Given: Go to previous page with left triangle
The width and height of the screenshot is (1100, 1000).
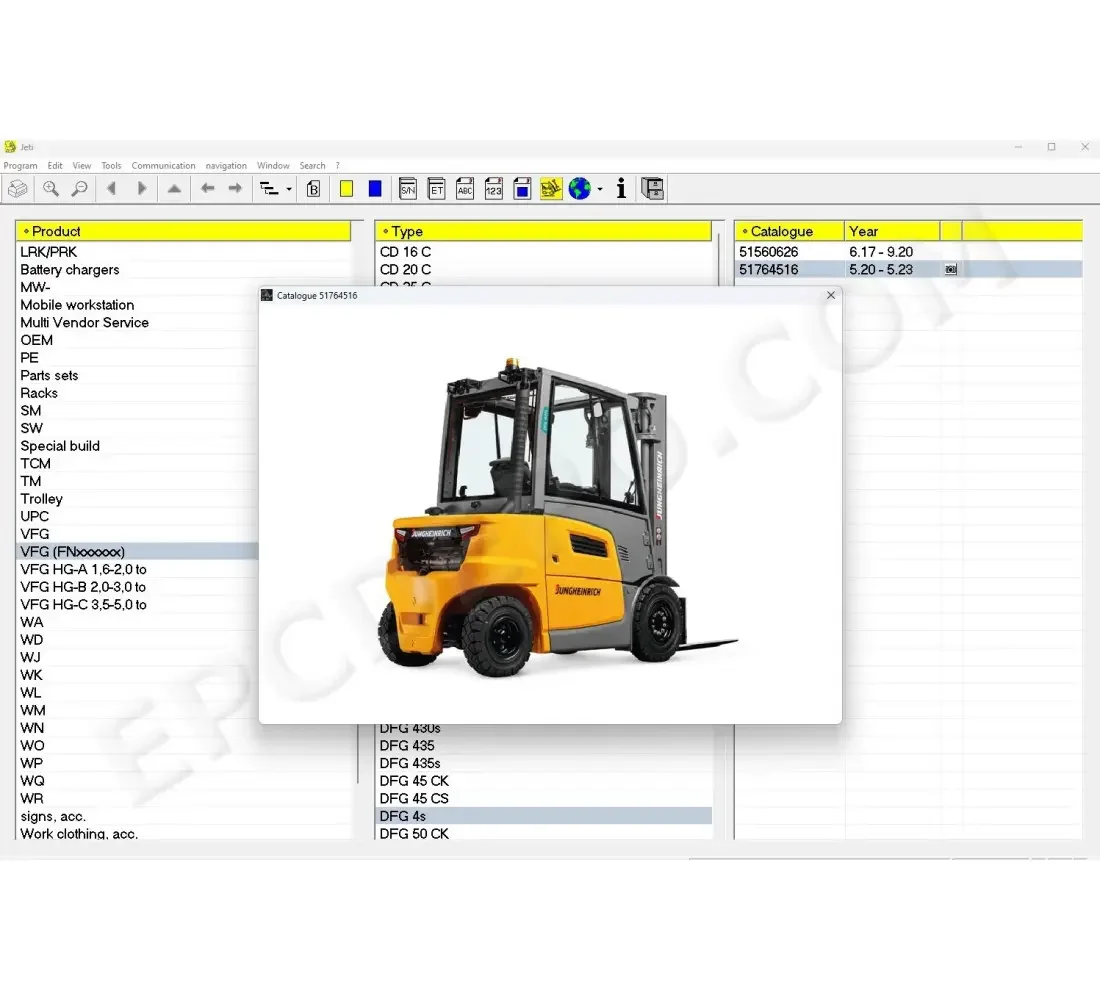Looking at the screenshot, I should point(111,188).
